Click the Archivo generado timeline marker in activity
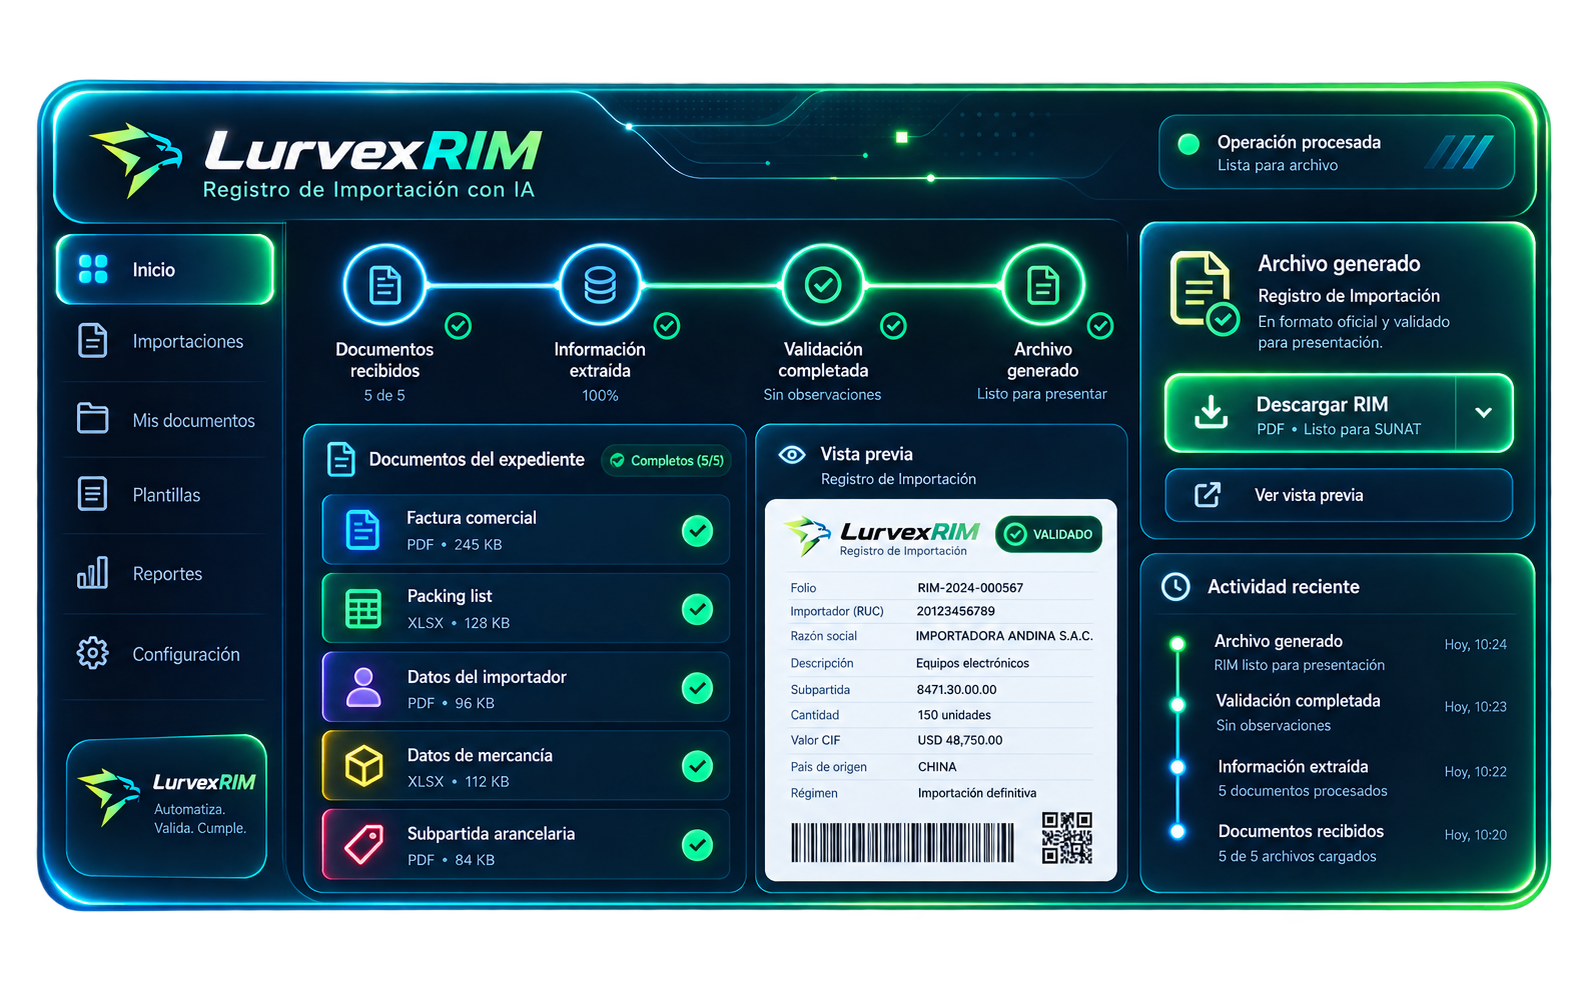This screenshot has width=1586, height=992. coord(1178,643)
